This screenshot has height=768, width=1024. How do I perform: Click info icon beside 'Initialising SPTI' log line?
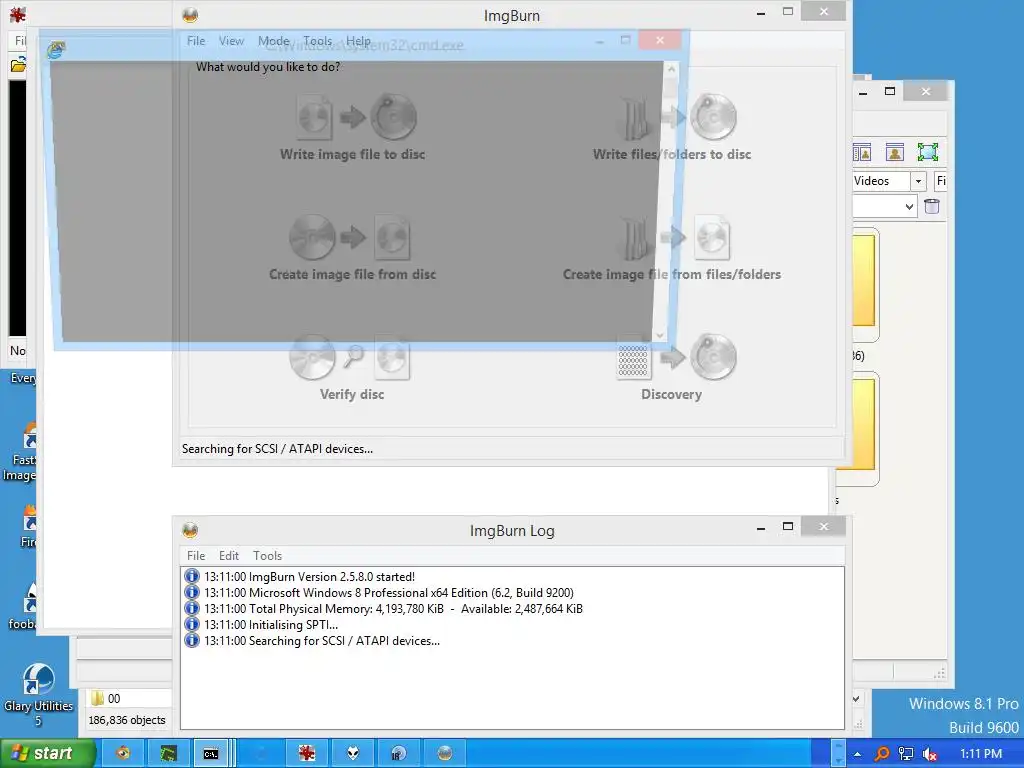191,625
